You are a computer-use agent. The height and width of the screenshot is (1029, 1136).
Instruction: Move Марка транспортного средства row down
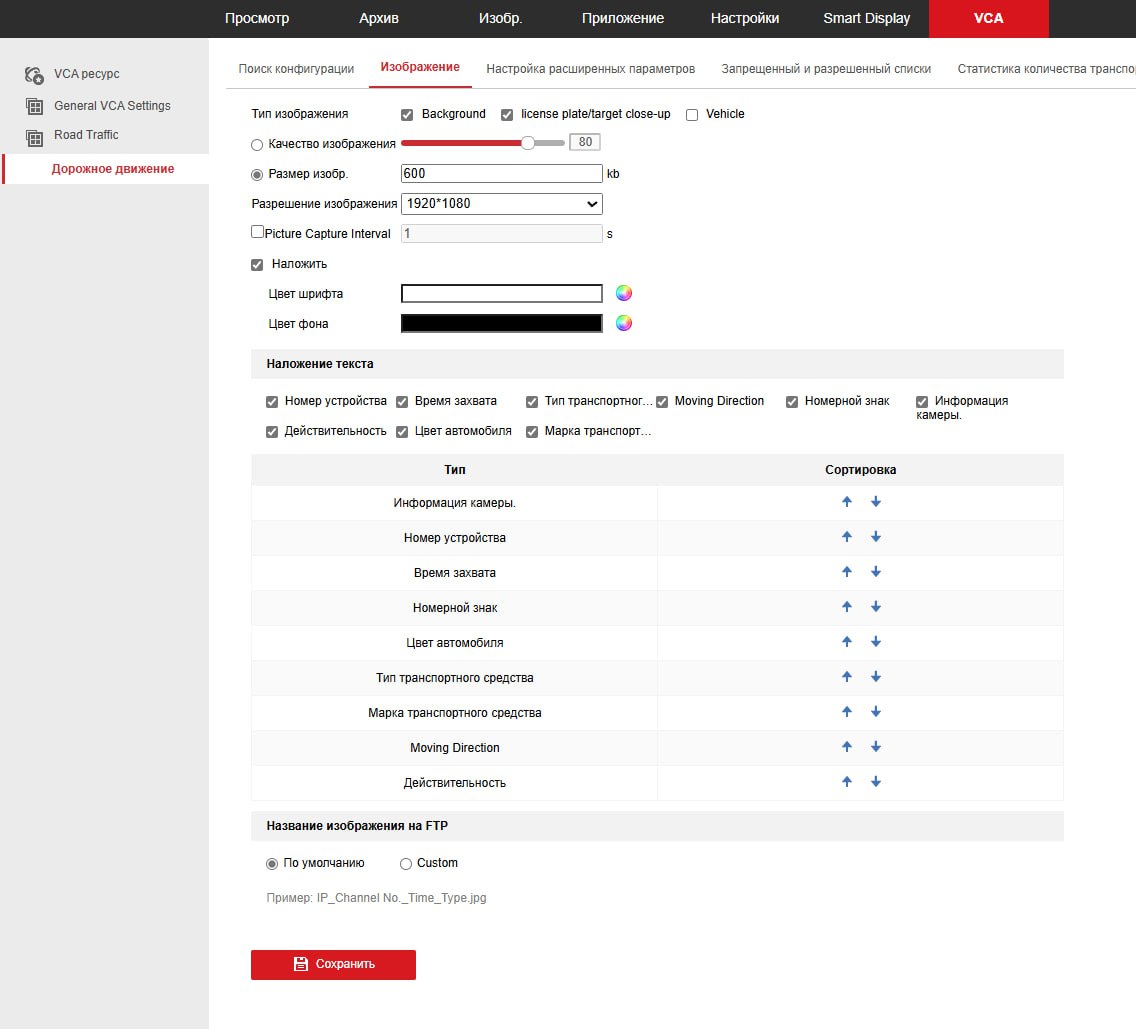[x=875, y=712]
